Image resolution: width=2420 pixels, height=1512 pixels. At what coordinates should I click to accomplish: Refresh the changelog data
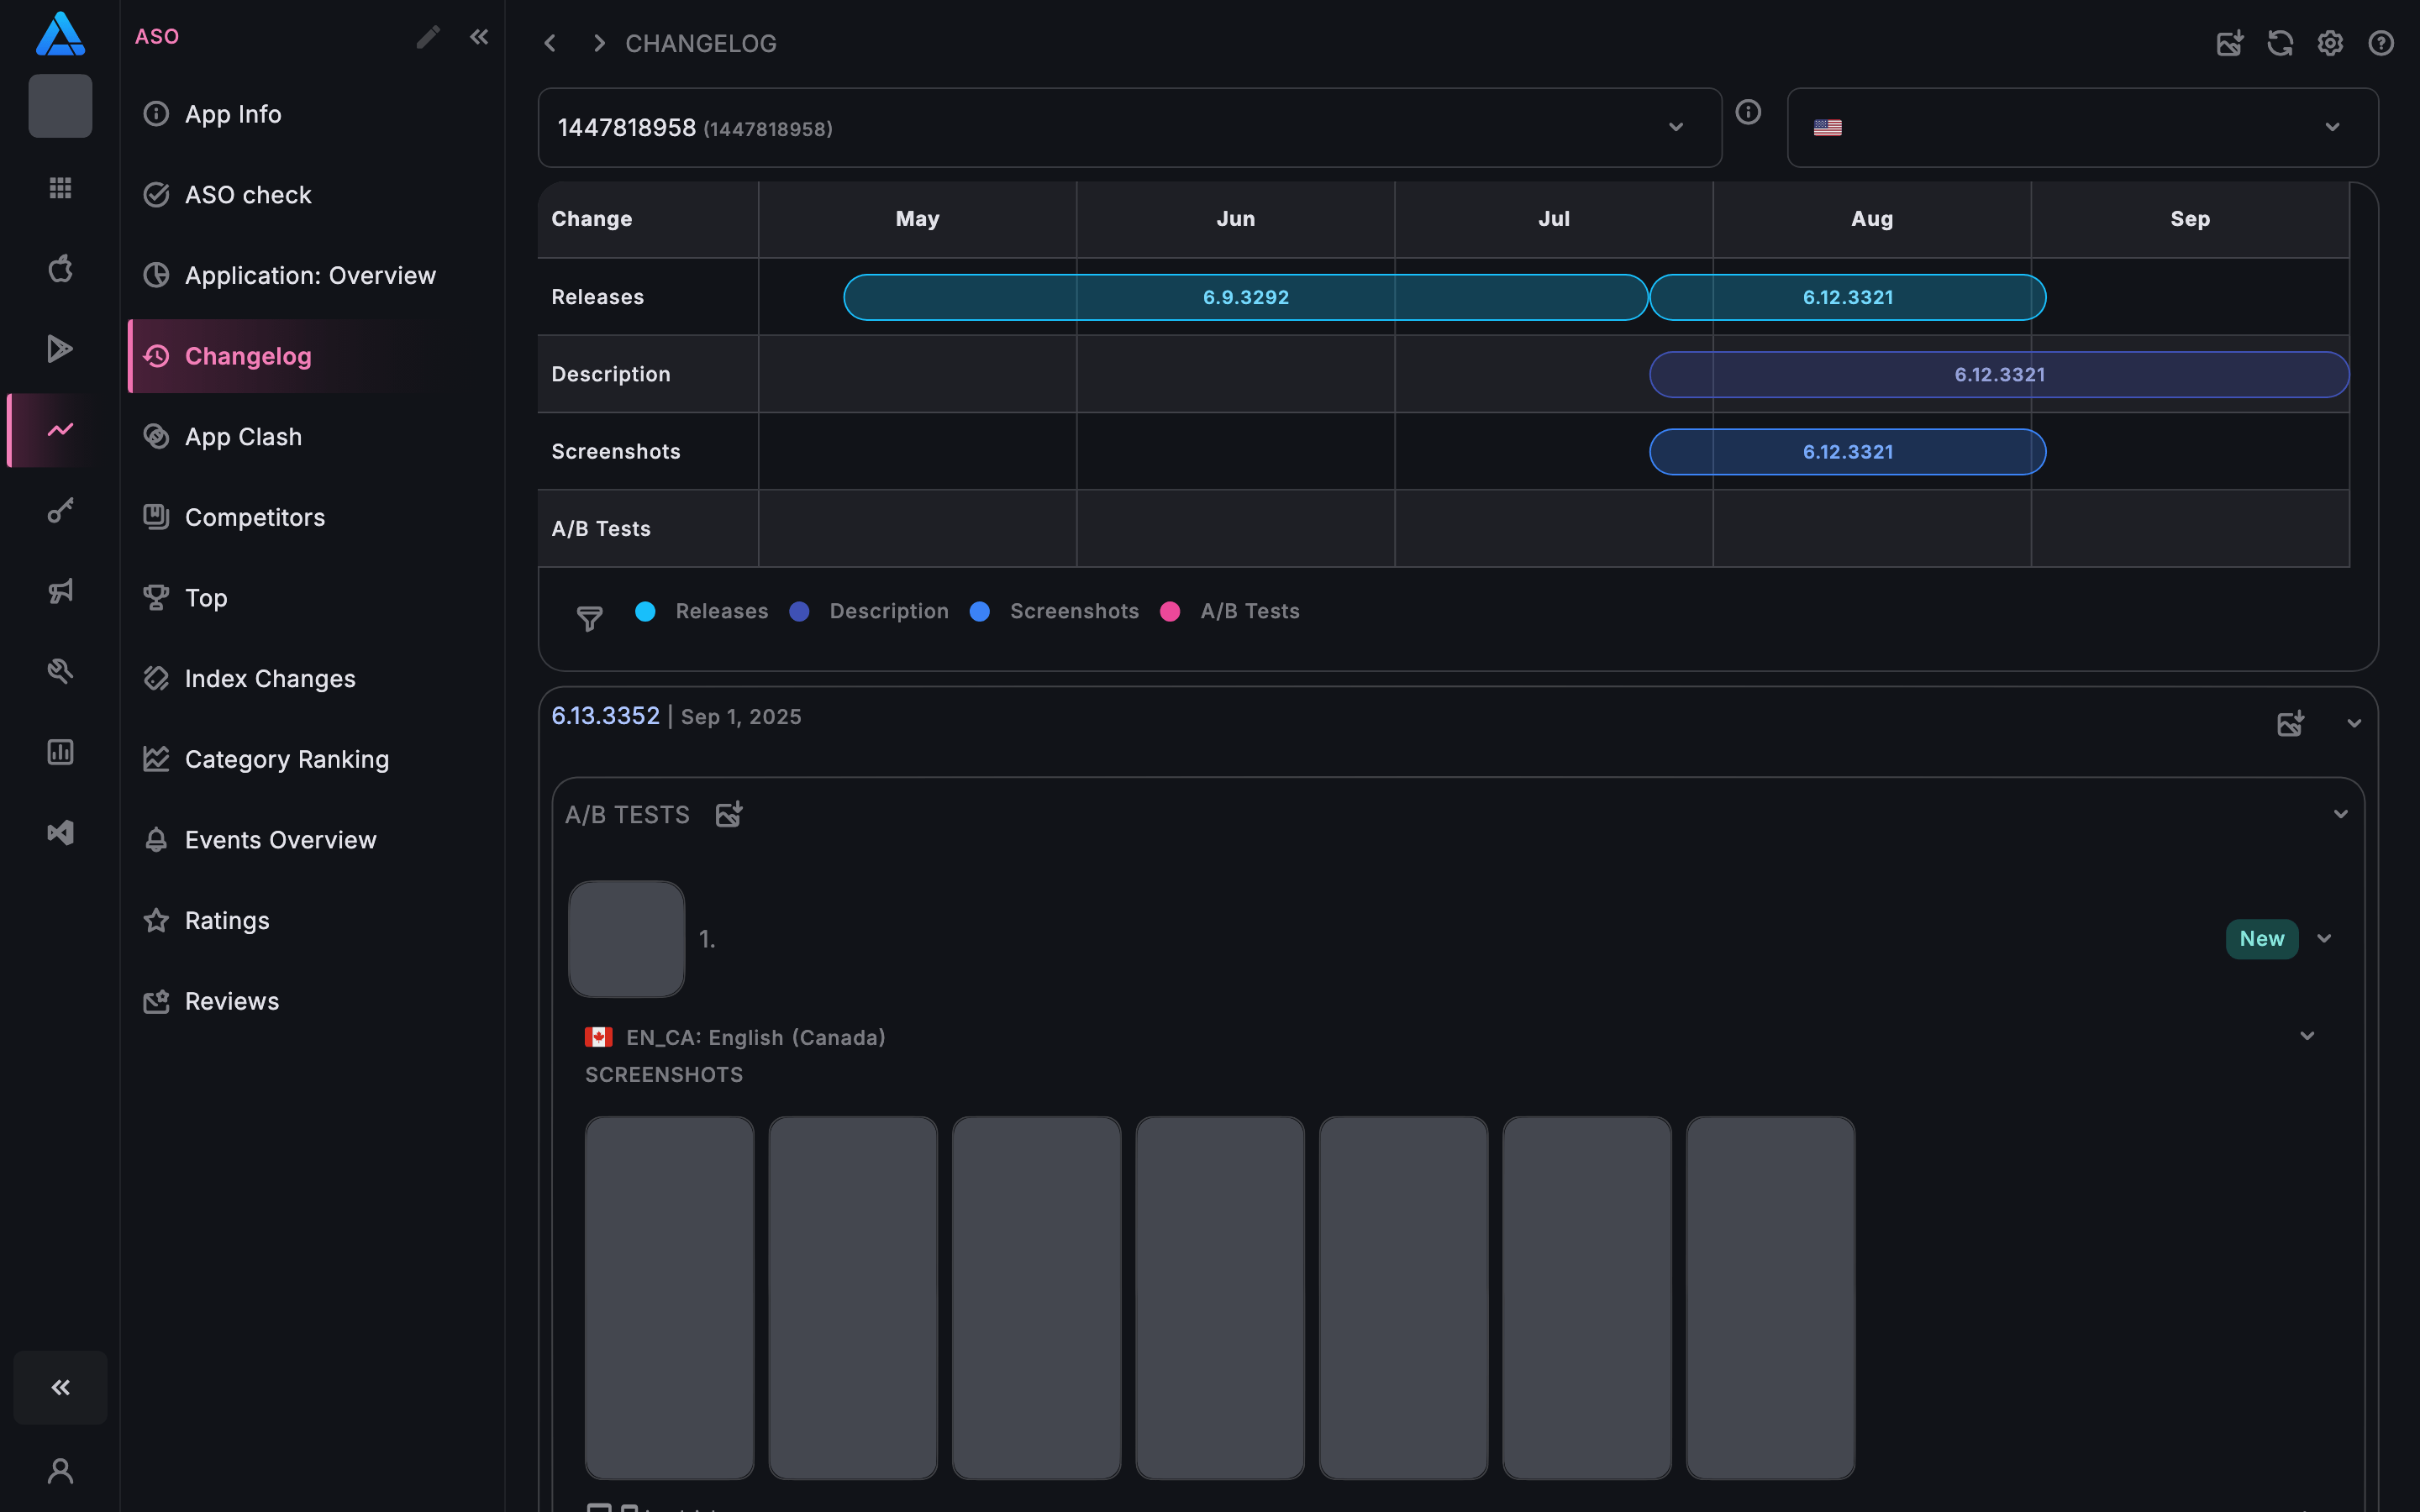(2280, 43)
